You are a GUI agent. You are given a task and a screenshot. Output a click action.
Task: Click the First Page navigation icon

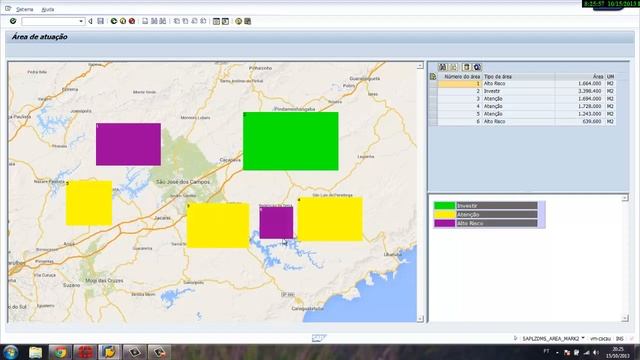(x=176, y=21)
